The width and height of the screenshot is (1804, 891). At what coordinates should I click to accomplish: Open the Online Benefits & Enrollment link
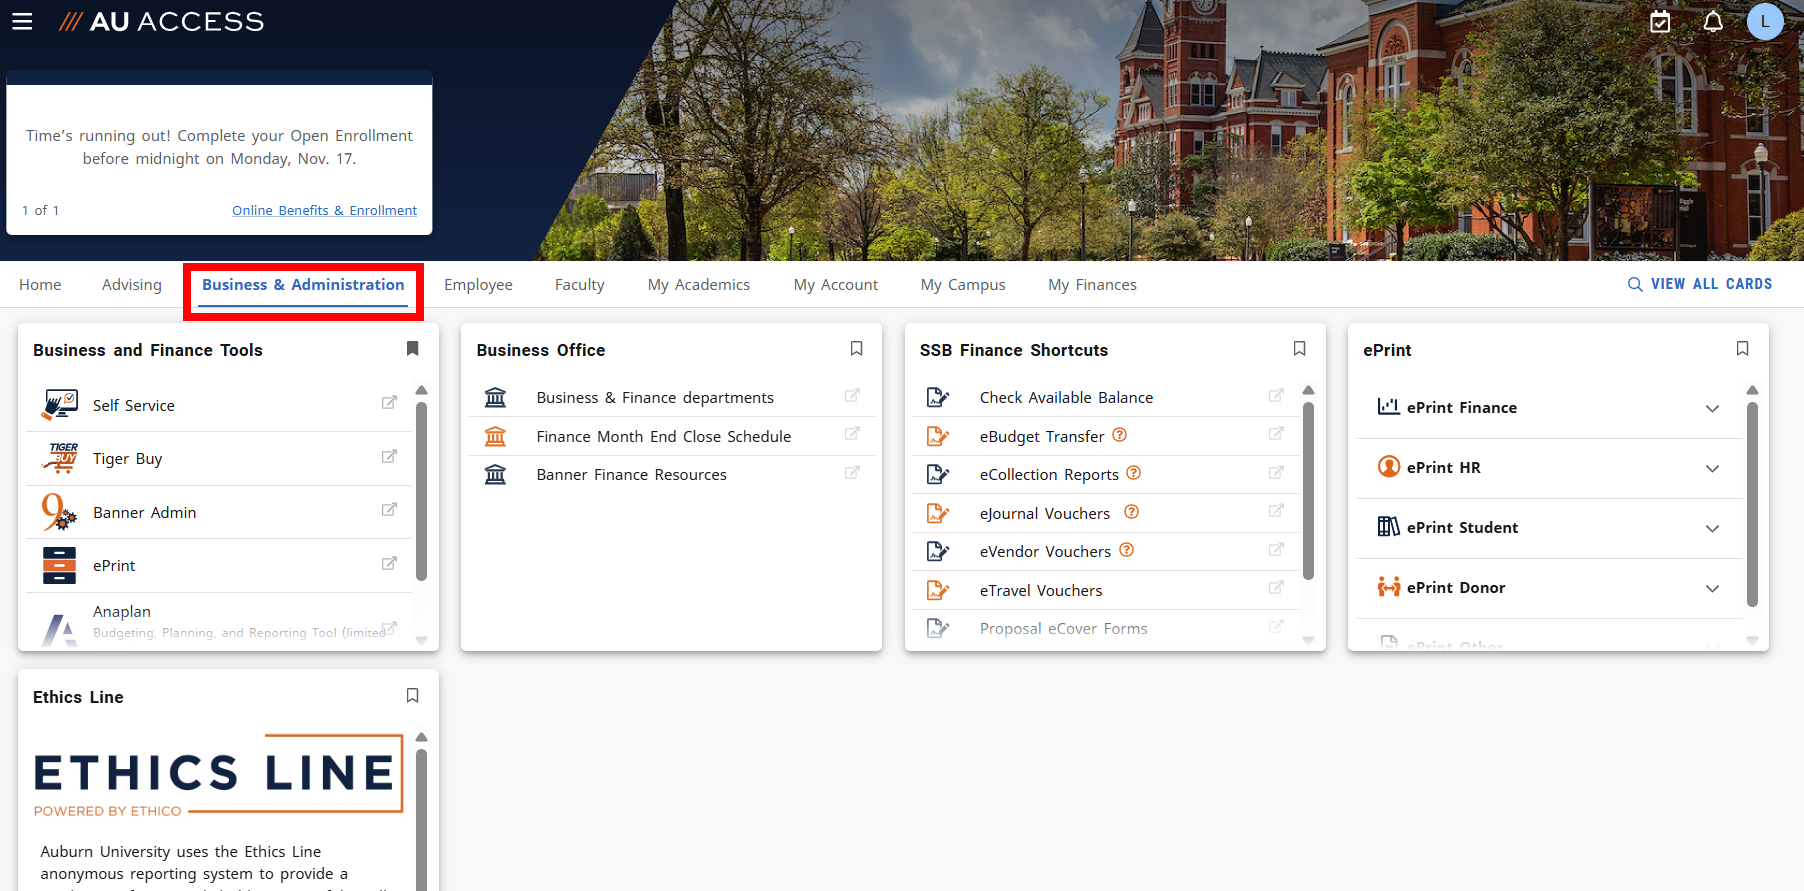tap(324, 210)
